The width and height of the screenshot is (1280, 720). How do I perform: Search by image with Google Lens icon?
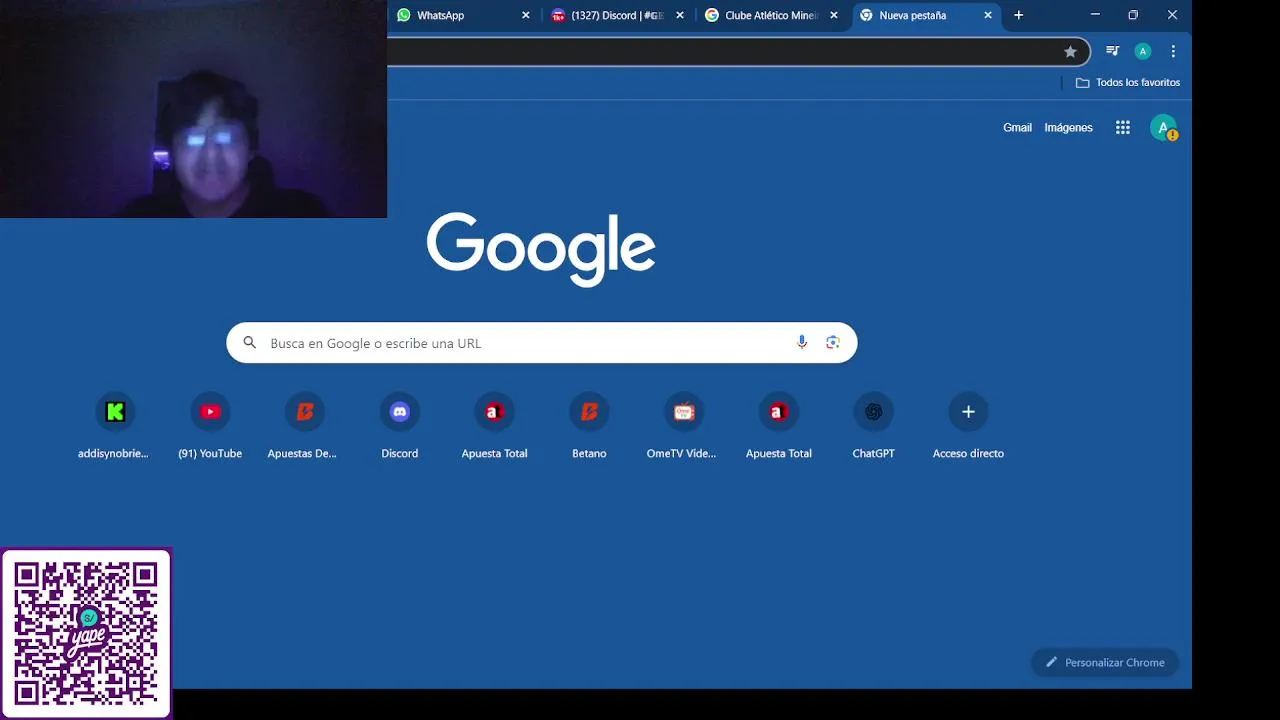pos(833,342)
